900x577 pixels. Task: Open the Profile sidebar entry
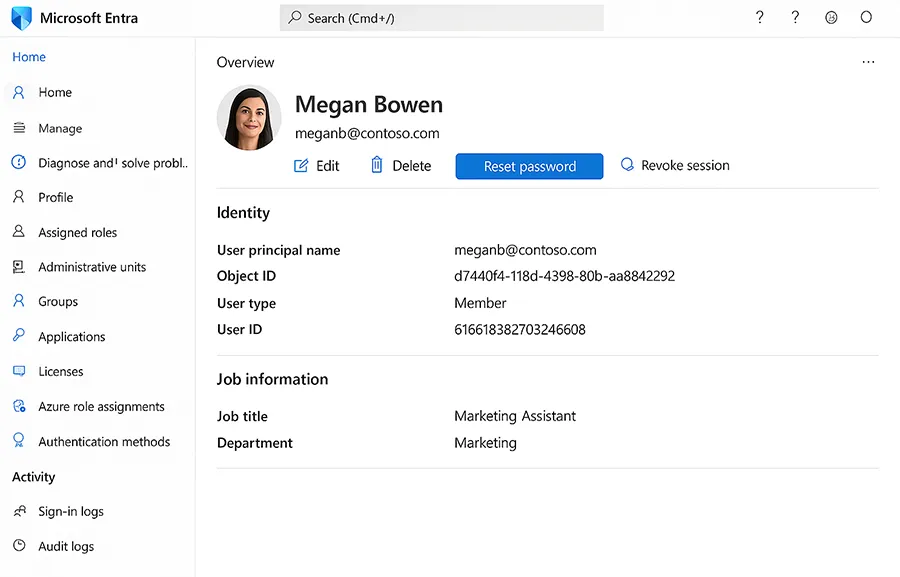[x=57, y=197]
